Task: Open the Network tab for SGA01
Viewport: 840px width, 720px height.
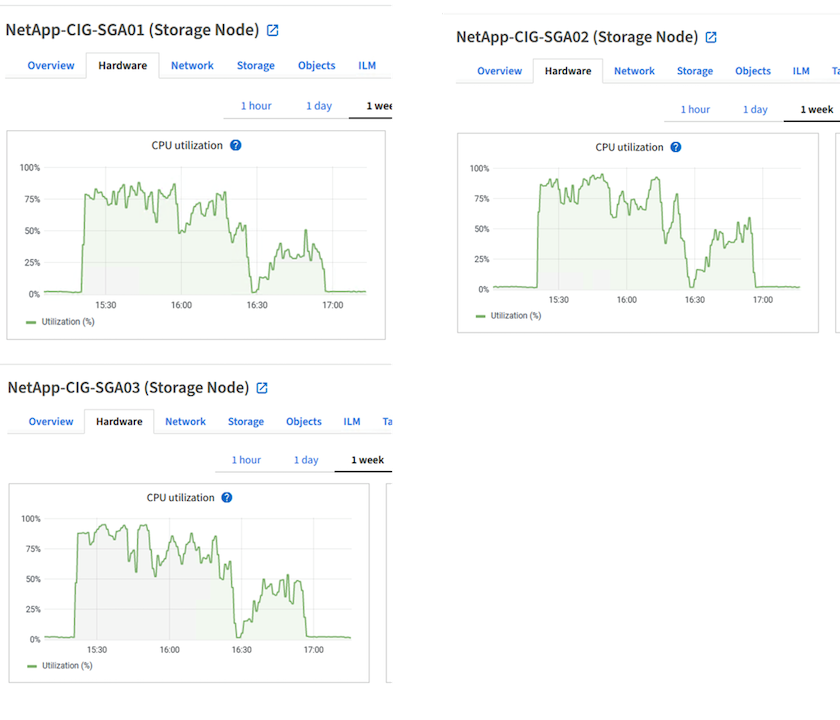Action: [x=192, y=66]
